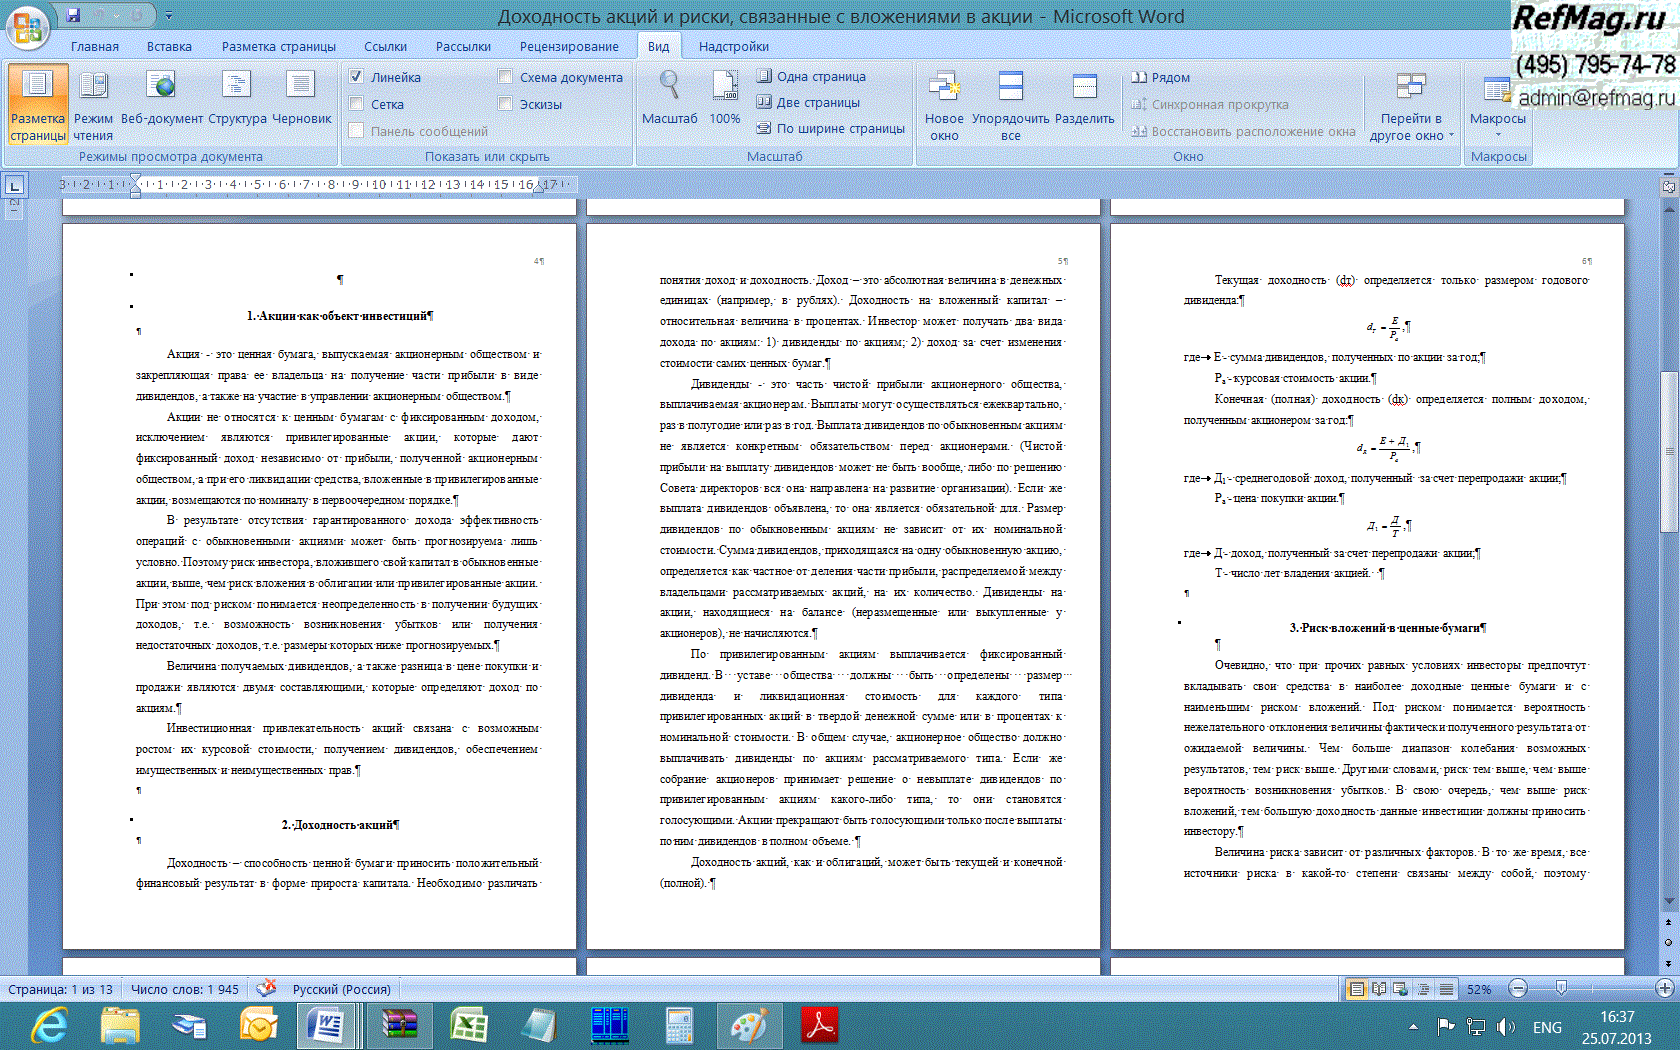Choose Две страницы zoom option

point(808,102)
